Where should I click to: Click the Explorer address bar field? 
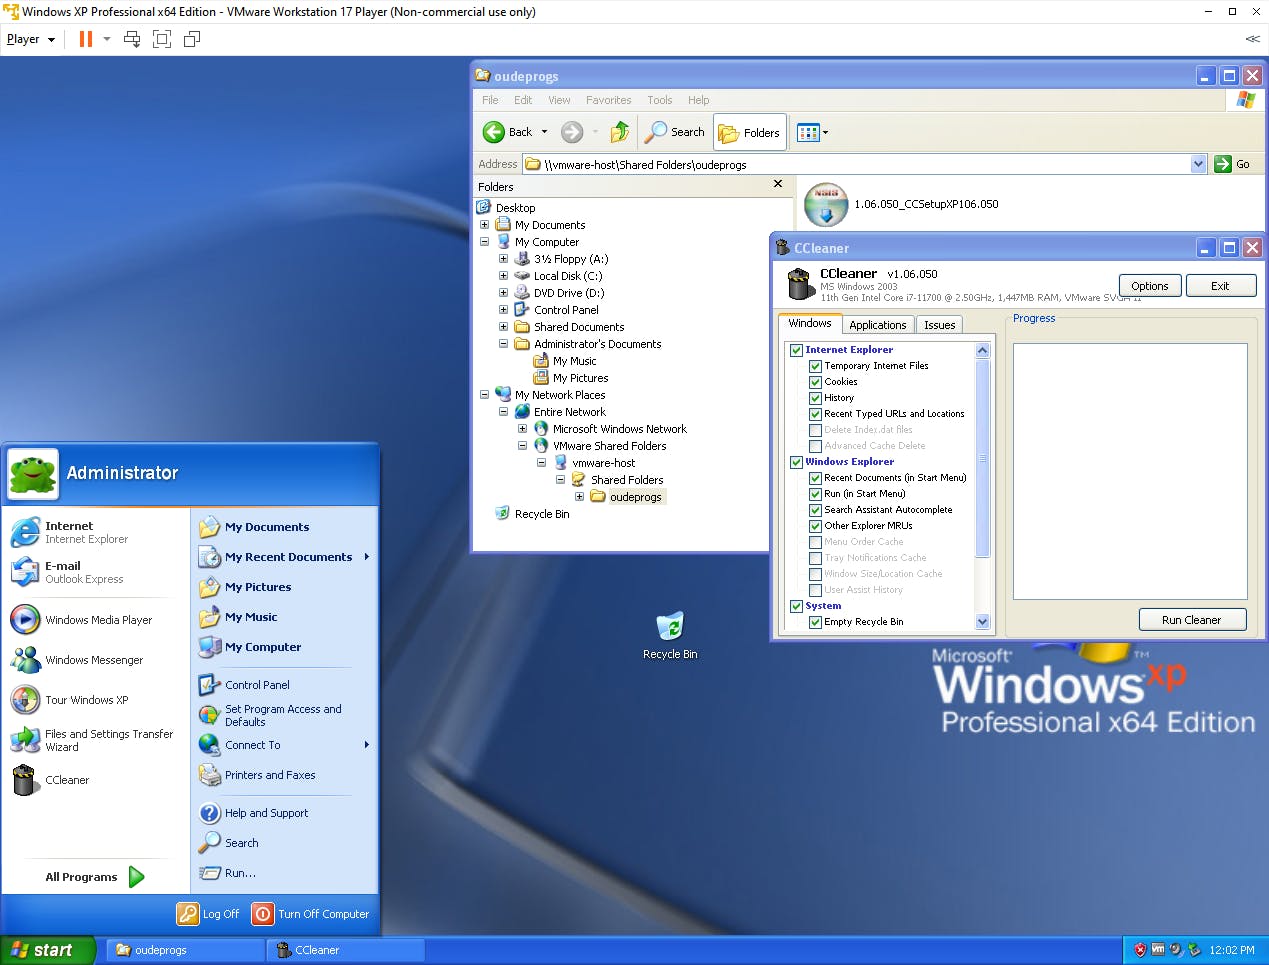[x=860, y=164]
